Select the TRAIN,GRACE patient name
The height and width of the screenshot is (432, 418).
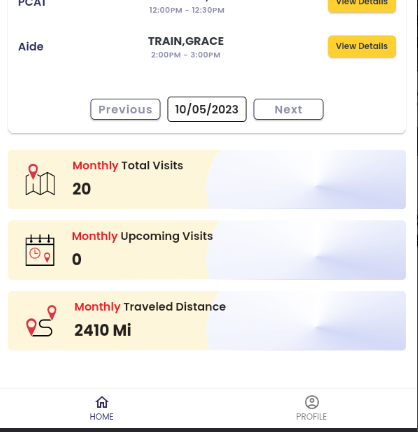tap(186, 41)
